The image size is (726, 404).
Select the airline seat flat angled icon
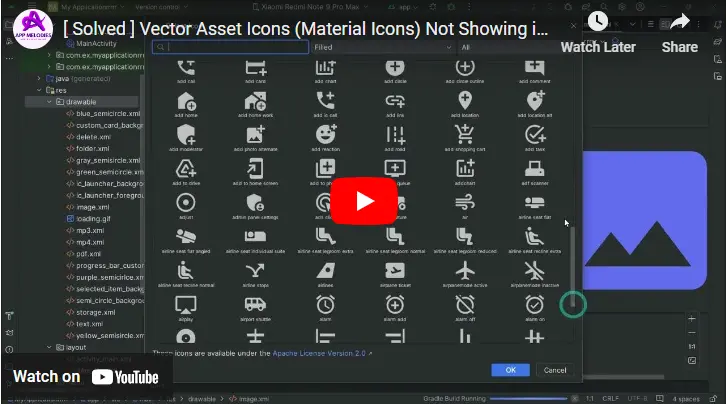pos(186,236)
